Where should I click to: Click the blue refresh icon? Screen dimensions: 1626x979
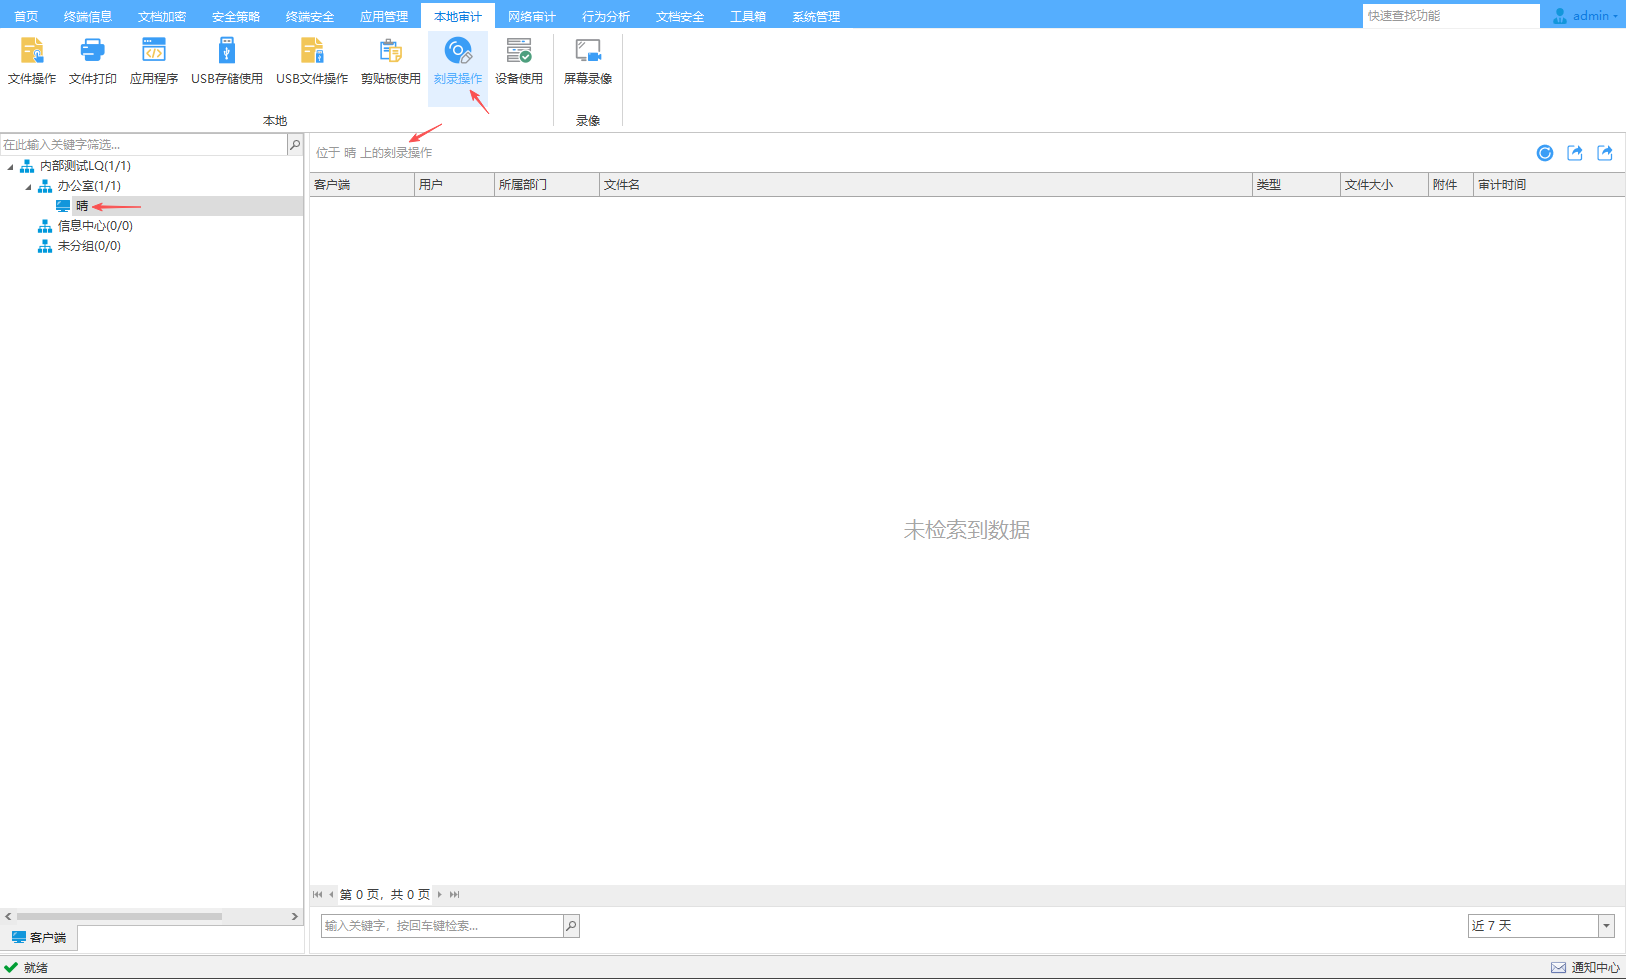pos(1545,153)
